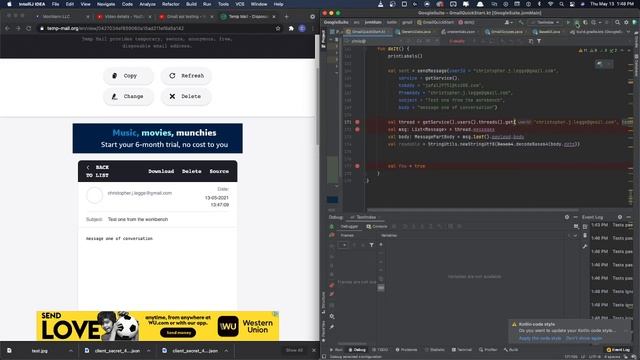
Task: Toggle breakpoint on val msg line
Action: pos(357,129)
